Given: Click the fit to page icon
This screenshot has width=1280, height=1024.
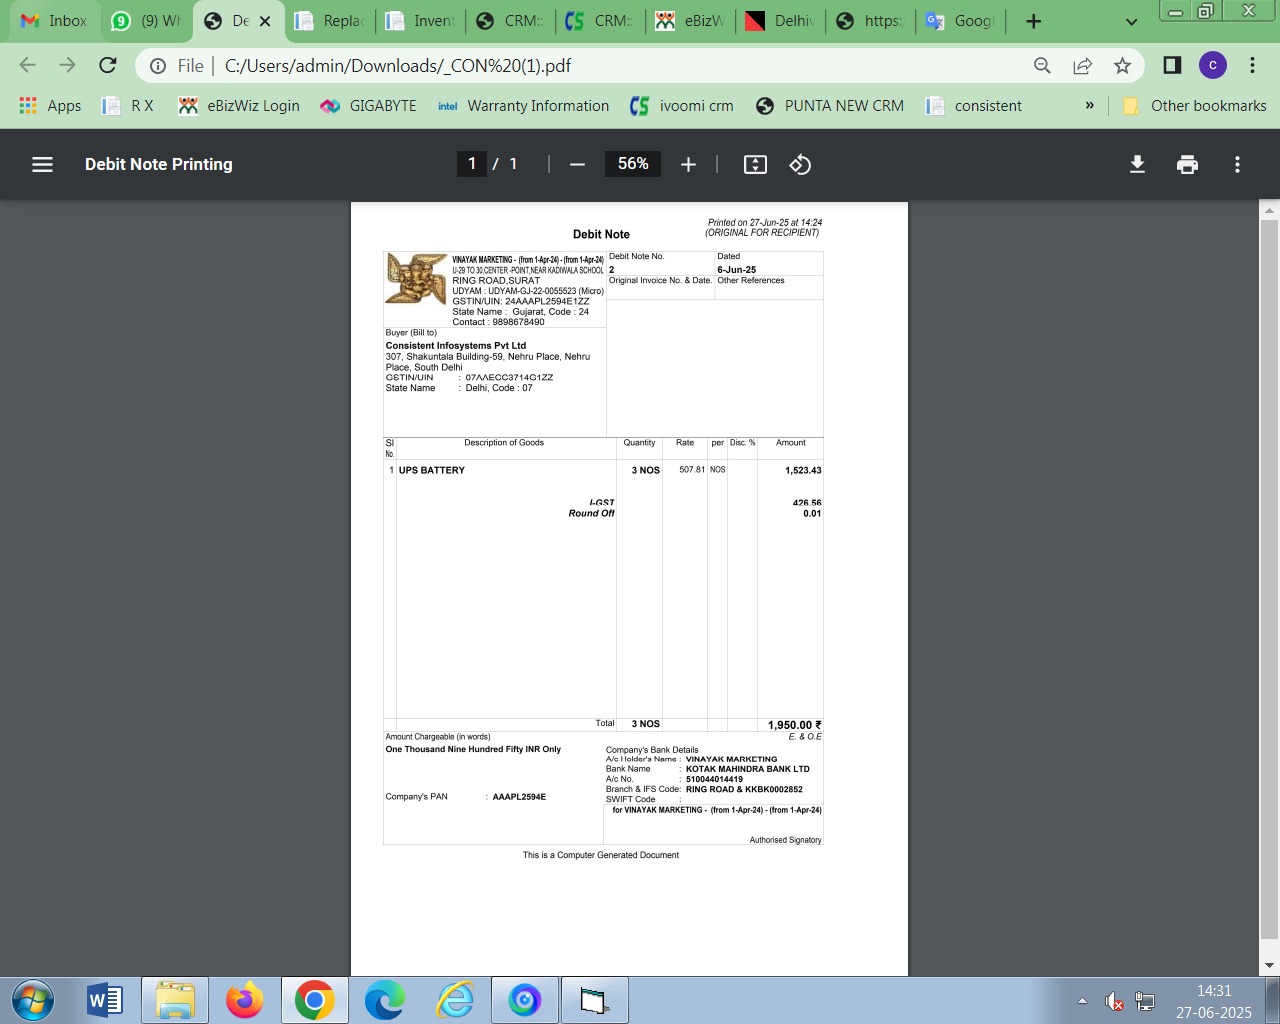Looking at the screenshot, I should [755, 165].
